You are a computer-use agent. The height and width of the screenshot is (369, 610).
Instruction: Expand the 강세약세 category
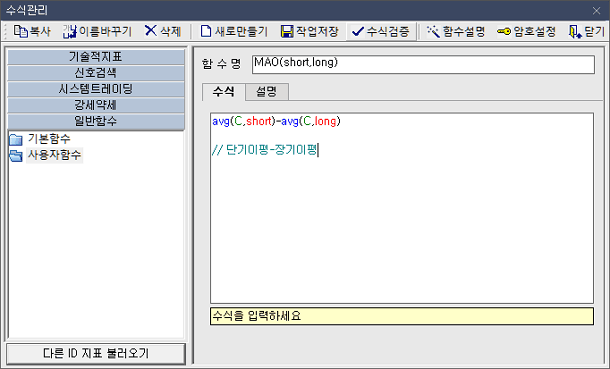96,105
